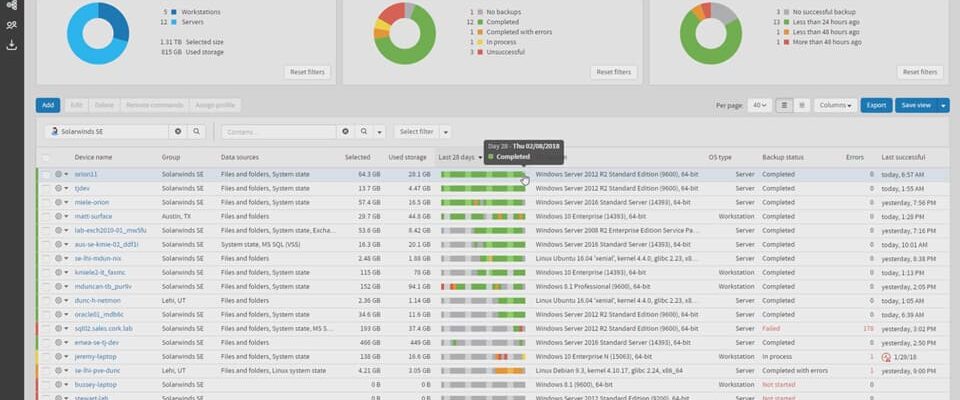Open the sql02.sales.cork.lab device link

coord(95,329)
